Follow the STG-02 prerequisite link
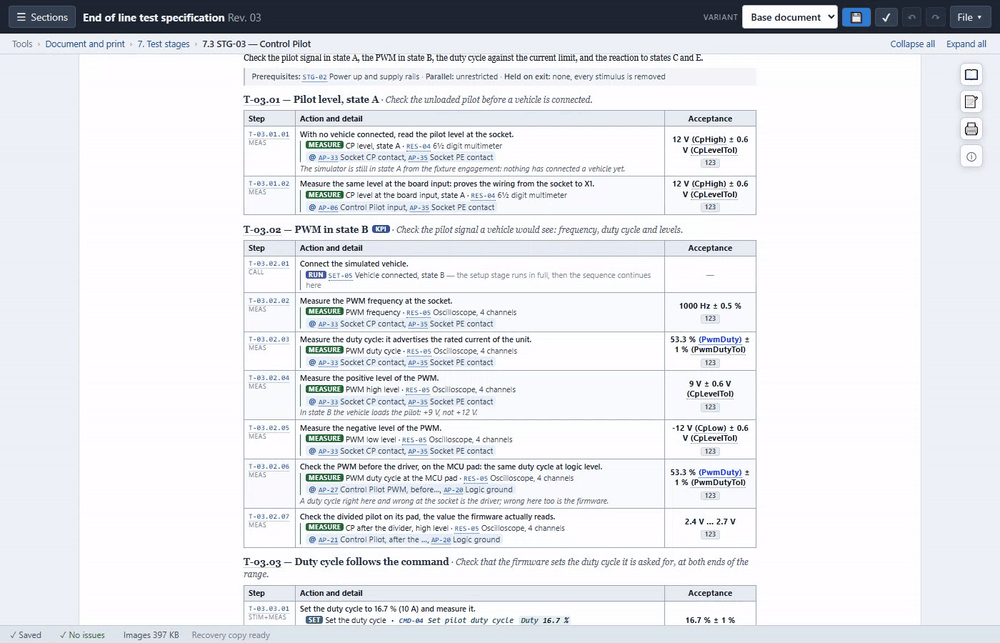The height and width of the screenshot is (643, 1000). coord(314,77)
